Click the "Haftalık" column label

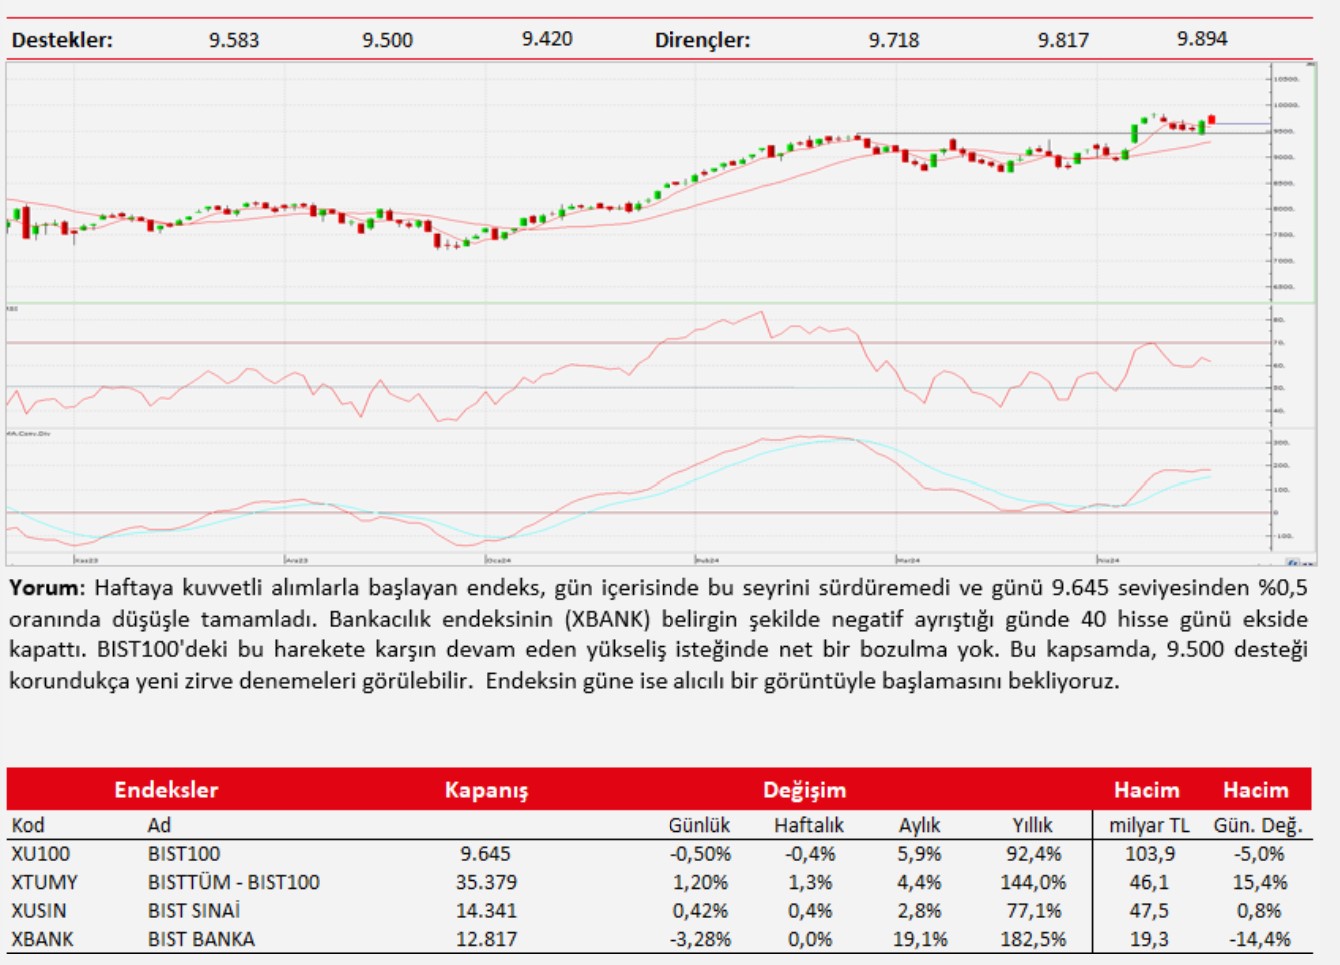pyautogui.click(x=809, y=825)
